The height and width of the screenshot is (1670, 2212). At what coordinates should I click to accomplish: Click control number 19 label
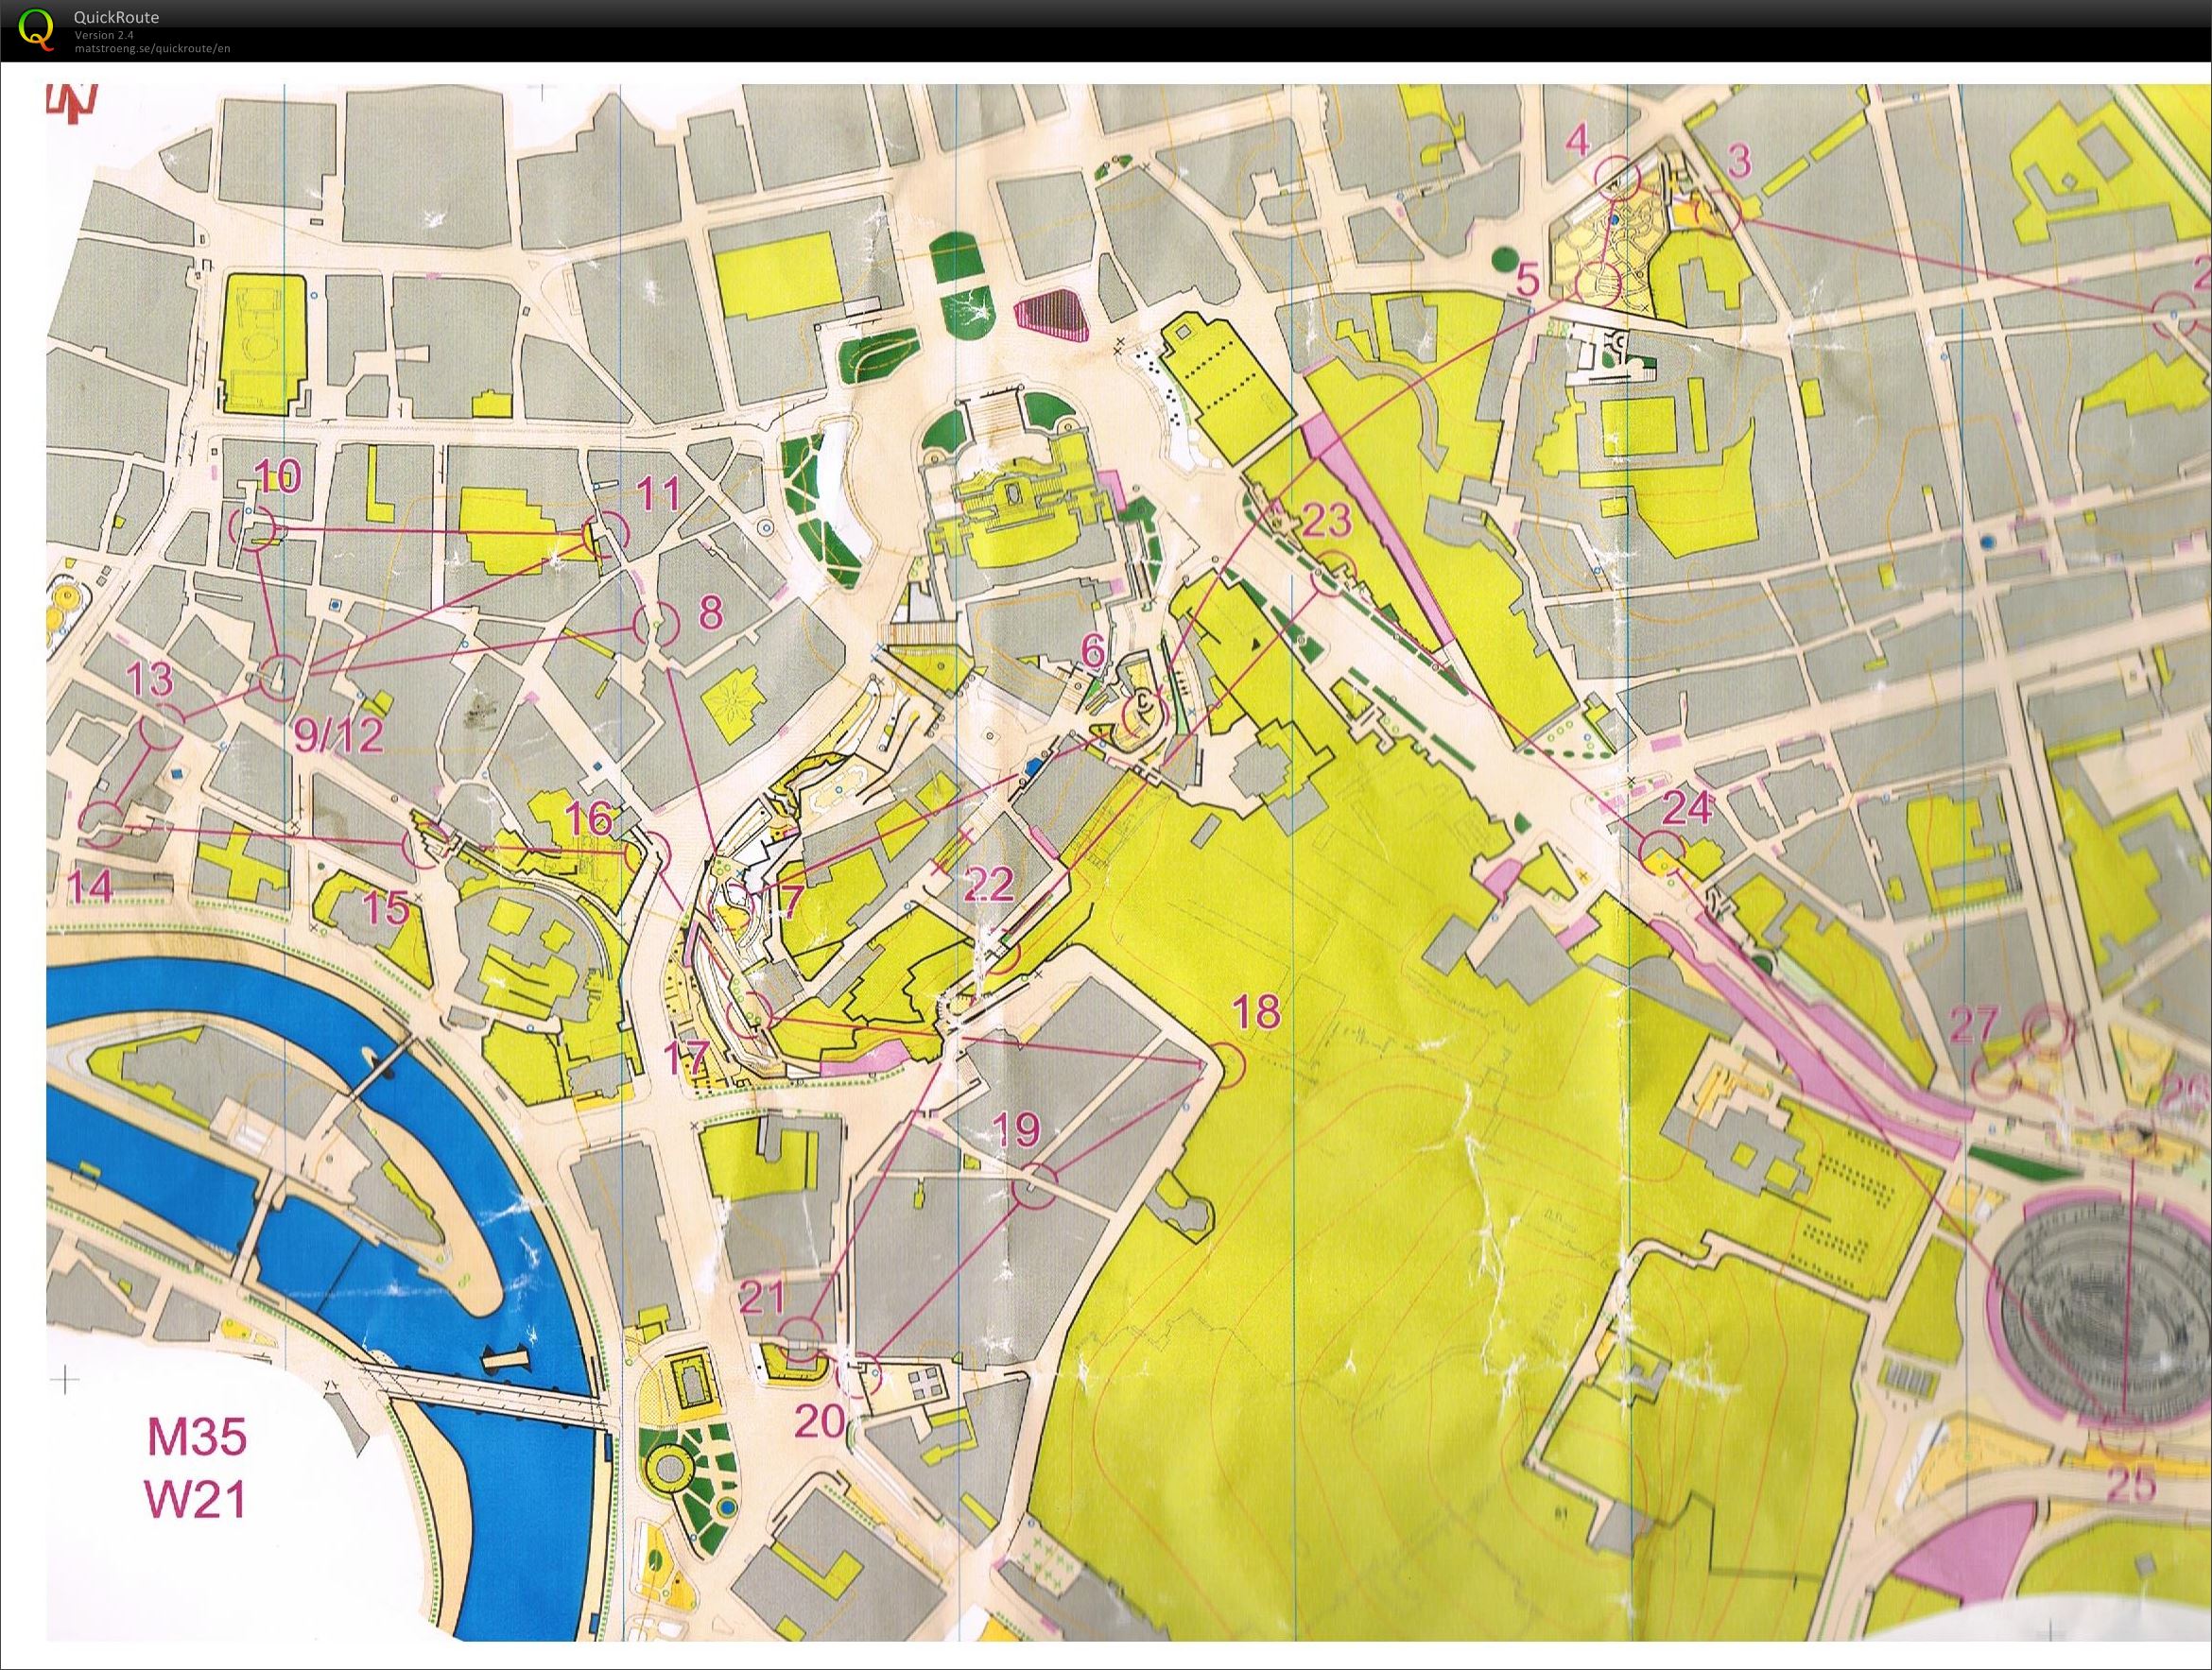tap(1017, 1130)
